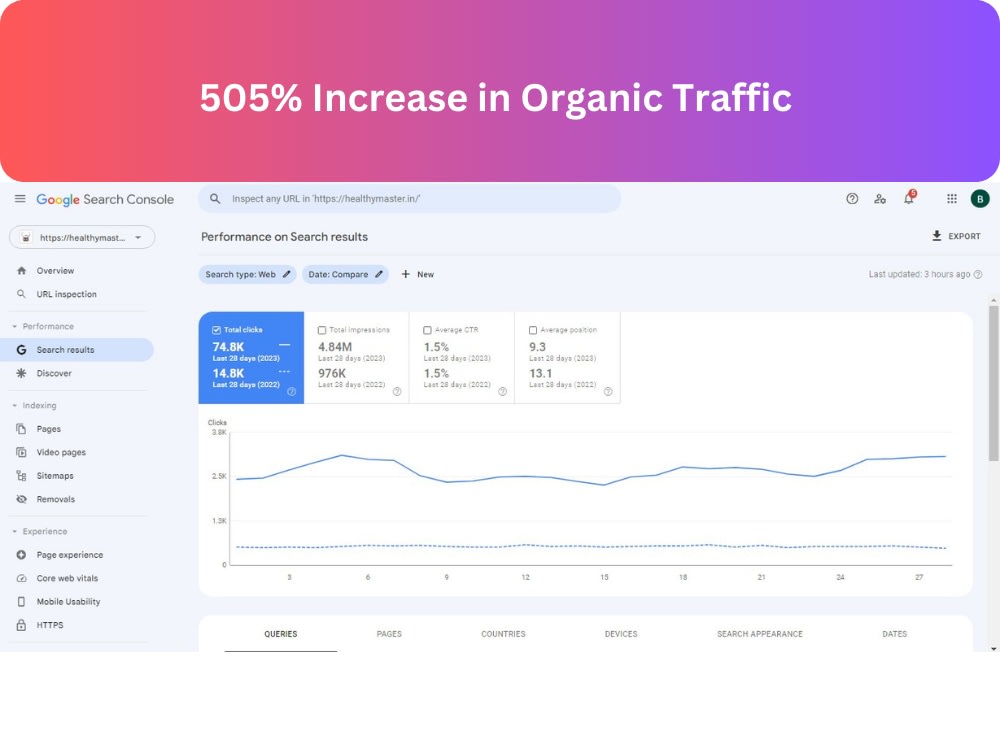Click help icon on Average CTR card
Image resolution: width=1000 pixels, height=750 pixels.
pyautogui.click(x=503, y=392)
